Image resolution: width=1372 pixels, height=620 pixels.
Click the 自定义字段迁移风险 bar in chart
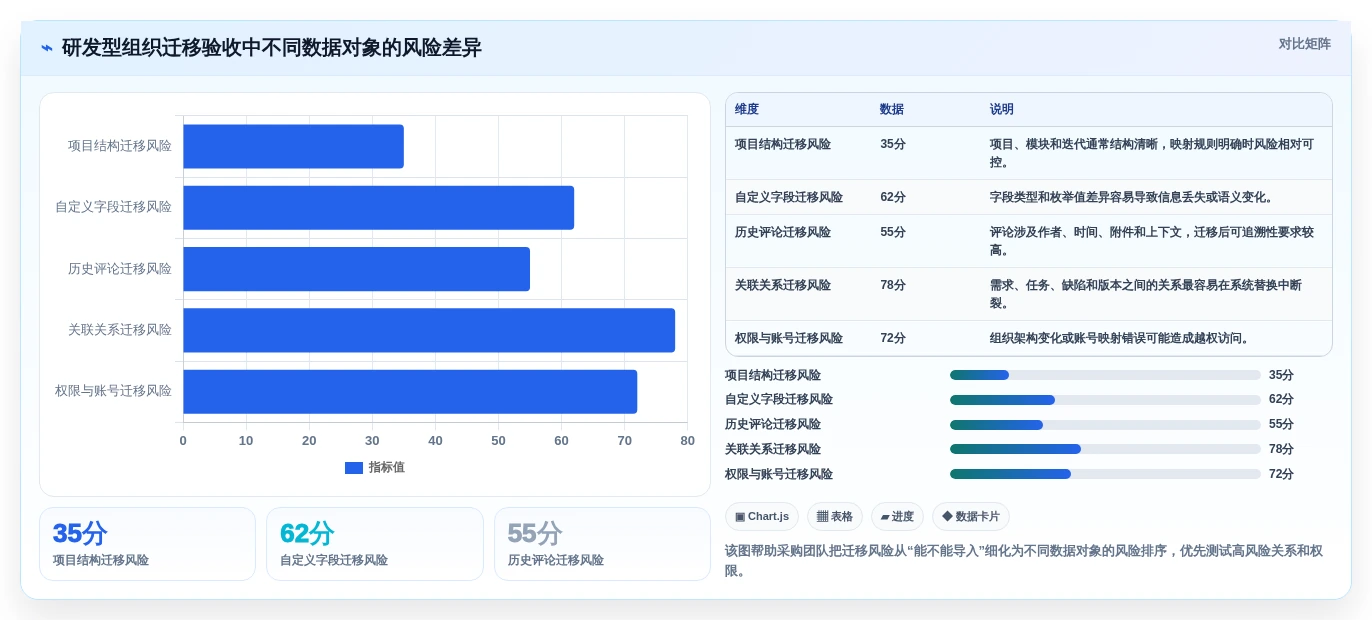(378, 207)
